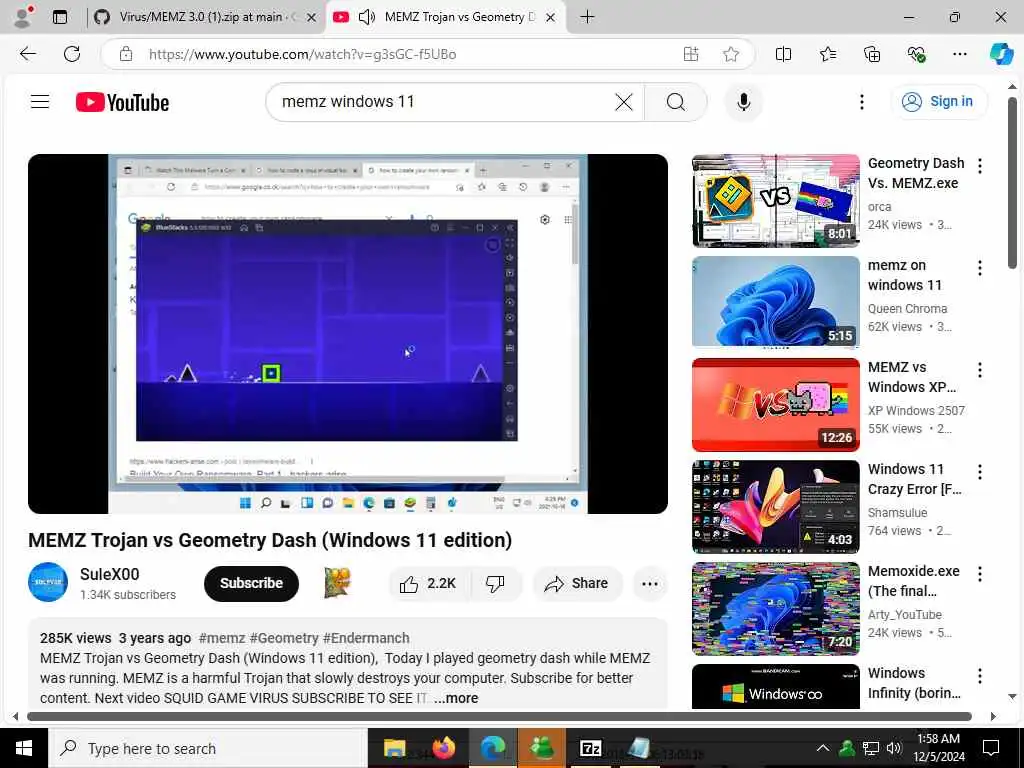Open options for Windows 11 Crazy Error
Screen dimensions: 1024x768
[x=980, y=472]
